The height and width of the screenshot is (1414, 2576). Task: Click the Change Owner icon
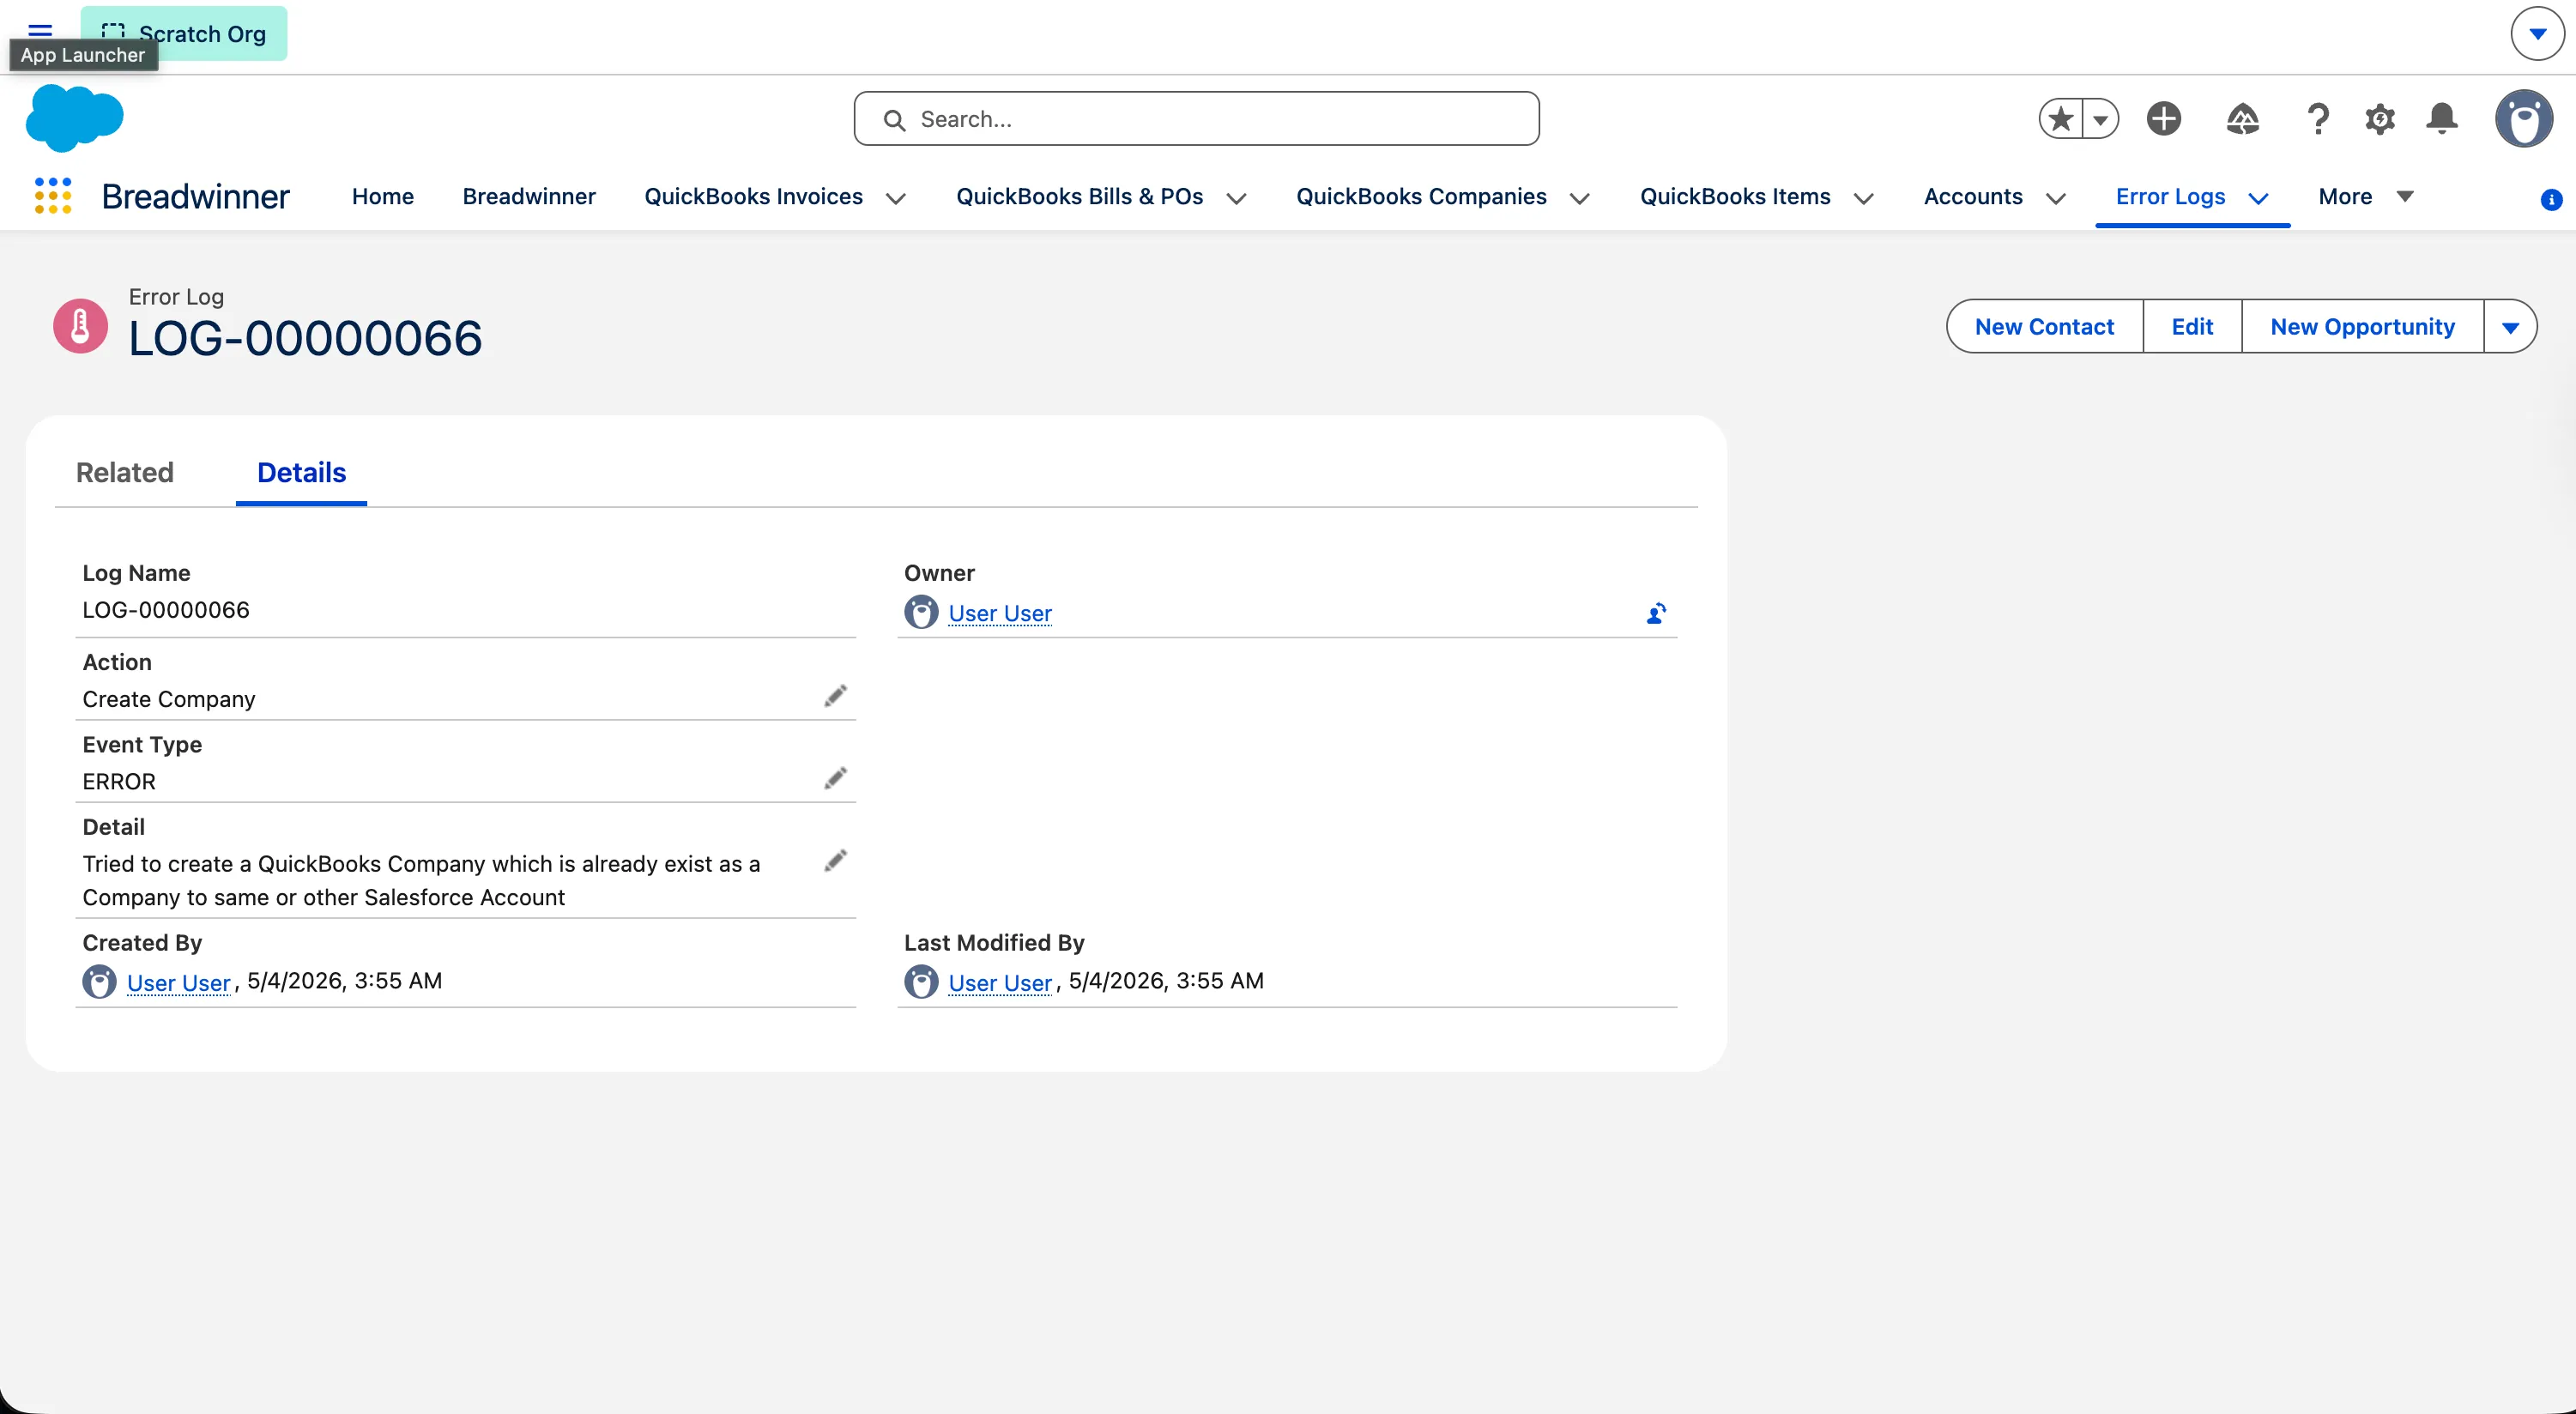point(1656,613)
